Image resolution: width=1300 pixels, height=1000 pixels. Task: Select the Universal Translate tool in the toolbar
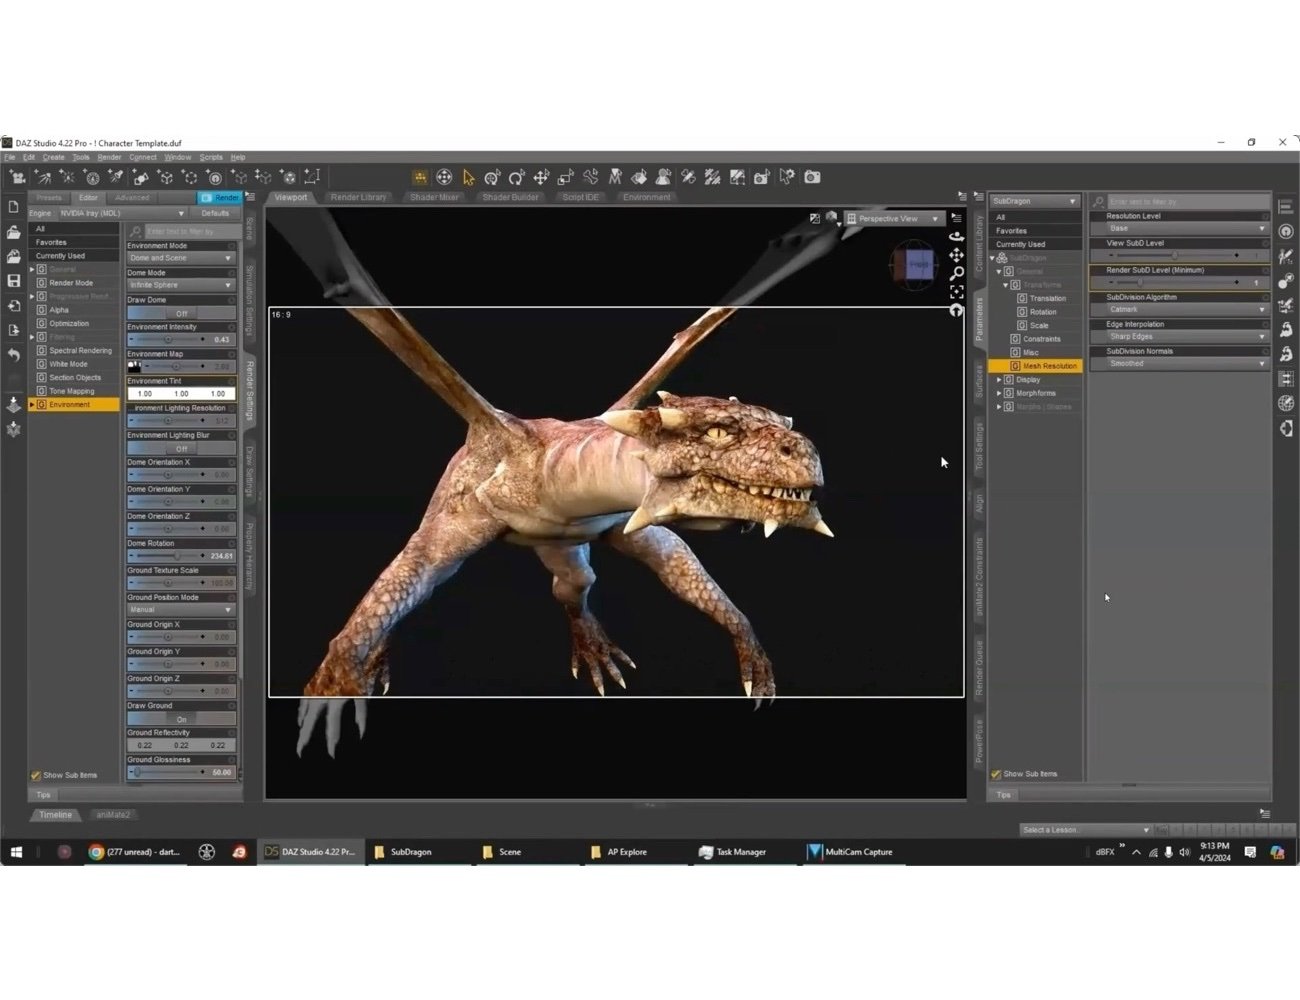[540, 176]
